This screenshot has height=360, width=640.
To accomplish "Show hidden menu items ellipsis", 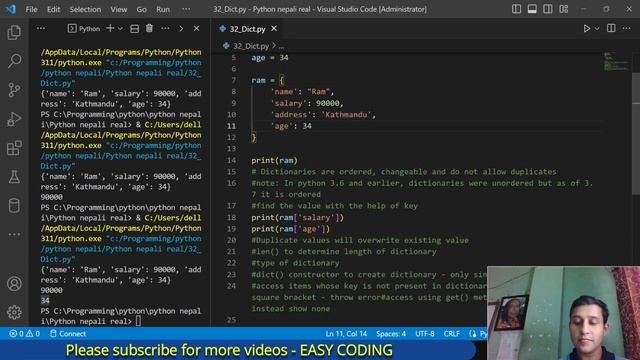I will coord(186,9).
